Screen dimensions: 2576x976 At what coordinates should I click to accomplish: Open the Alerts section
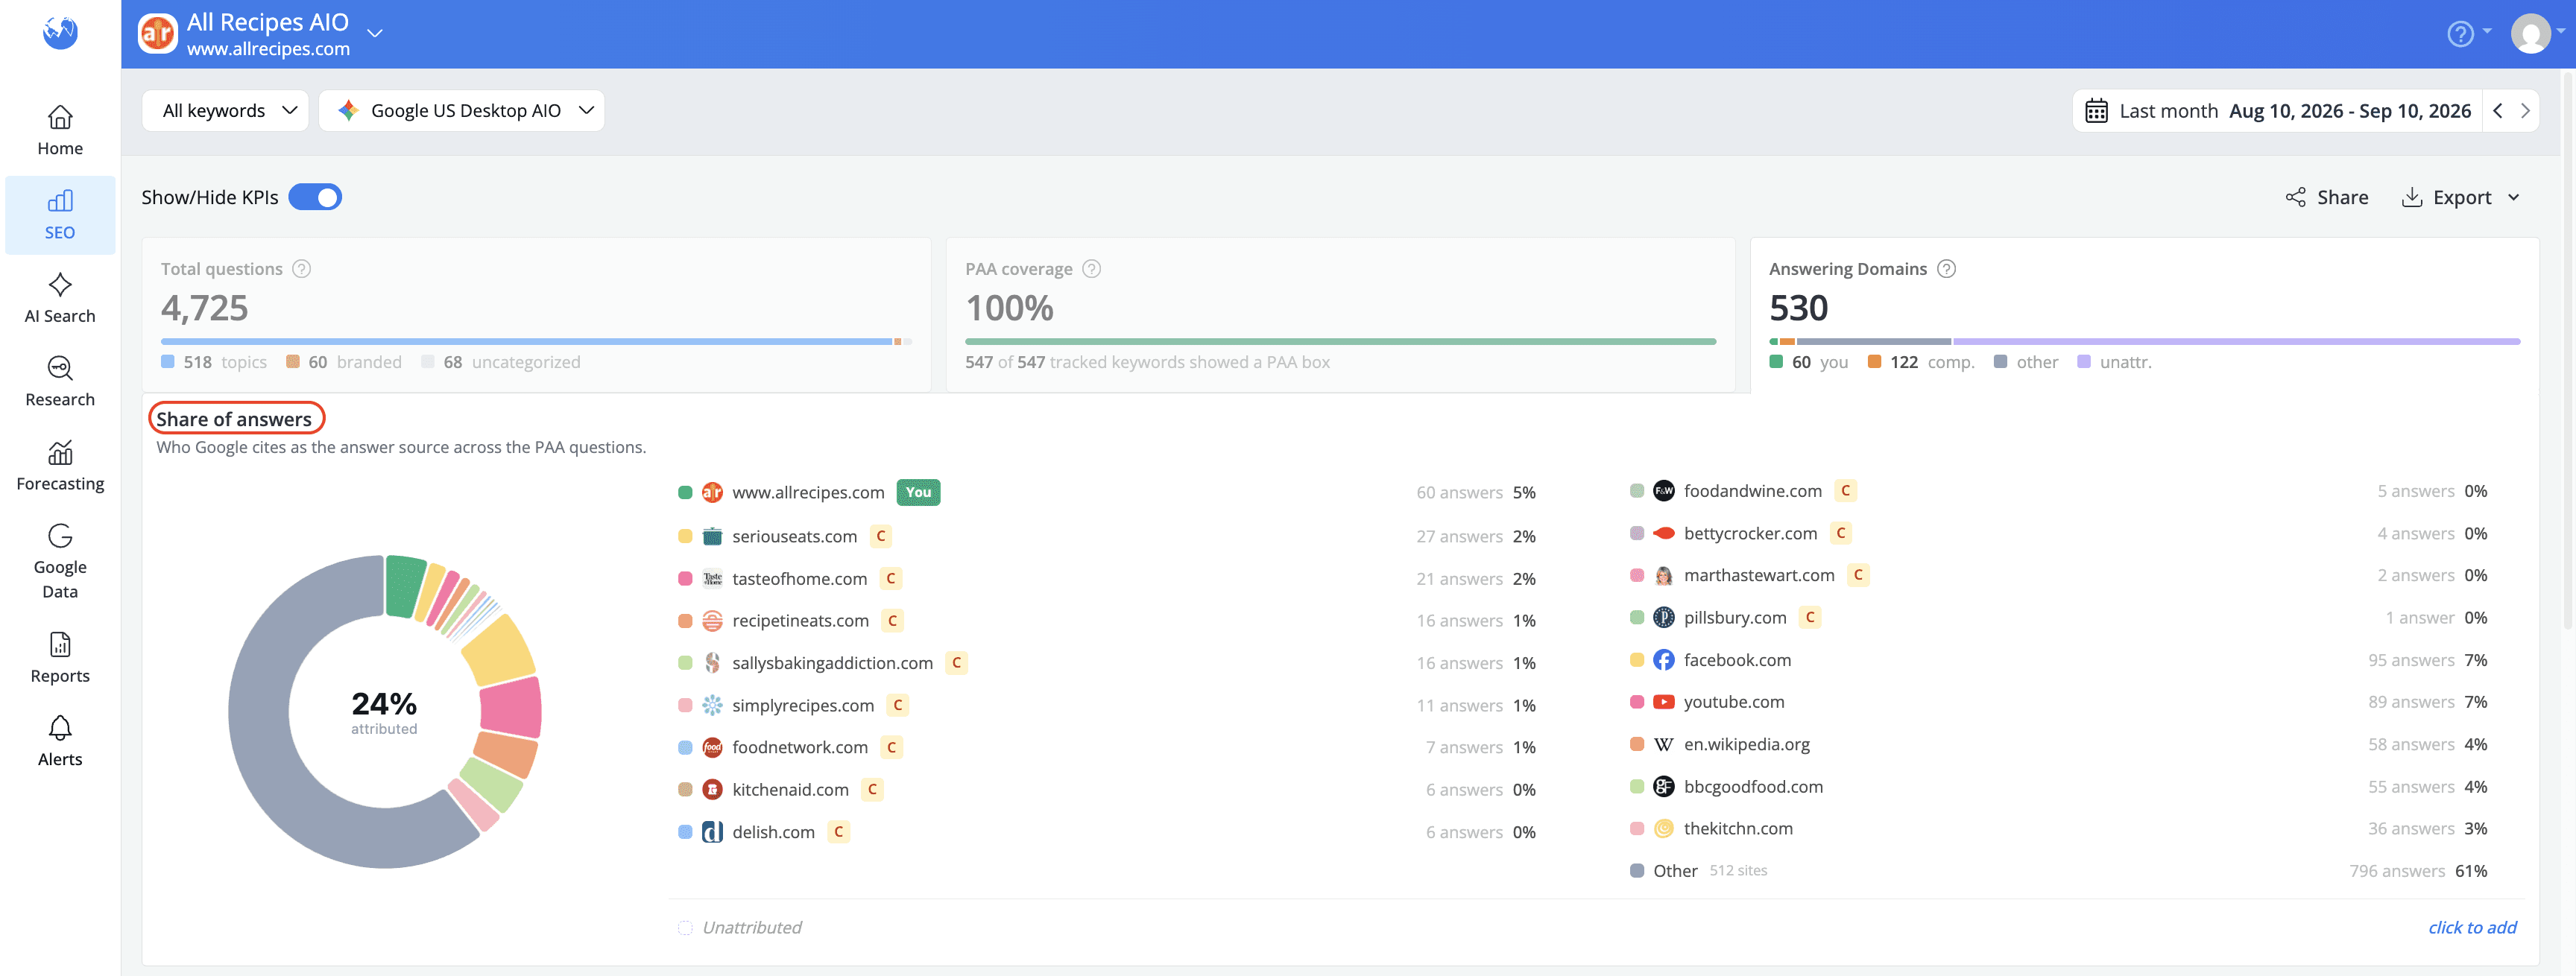[x=60, y=741]
